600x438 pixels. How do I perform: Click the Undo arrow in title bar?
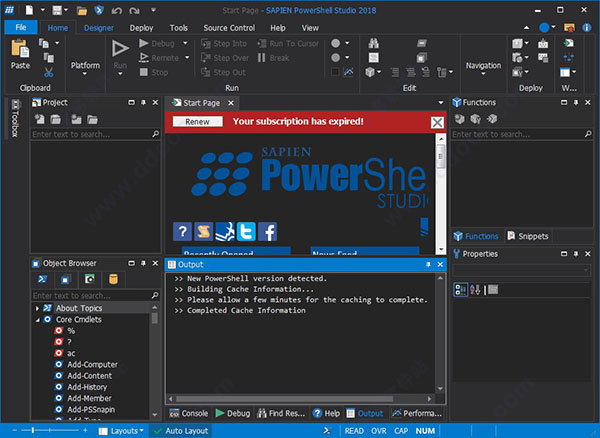click(x=117, y=10)
